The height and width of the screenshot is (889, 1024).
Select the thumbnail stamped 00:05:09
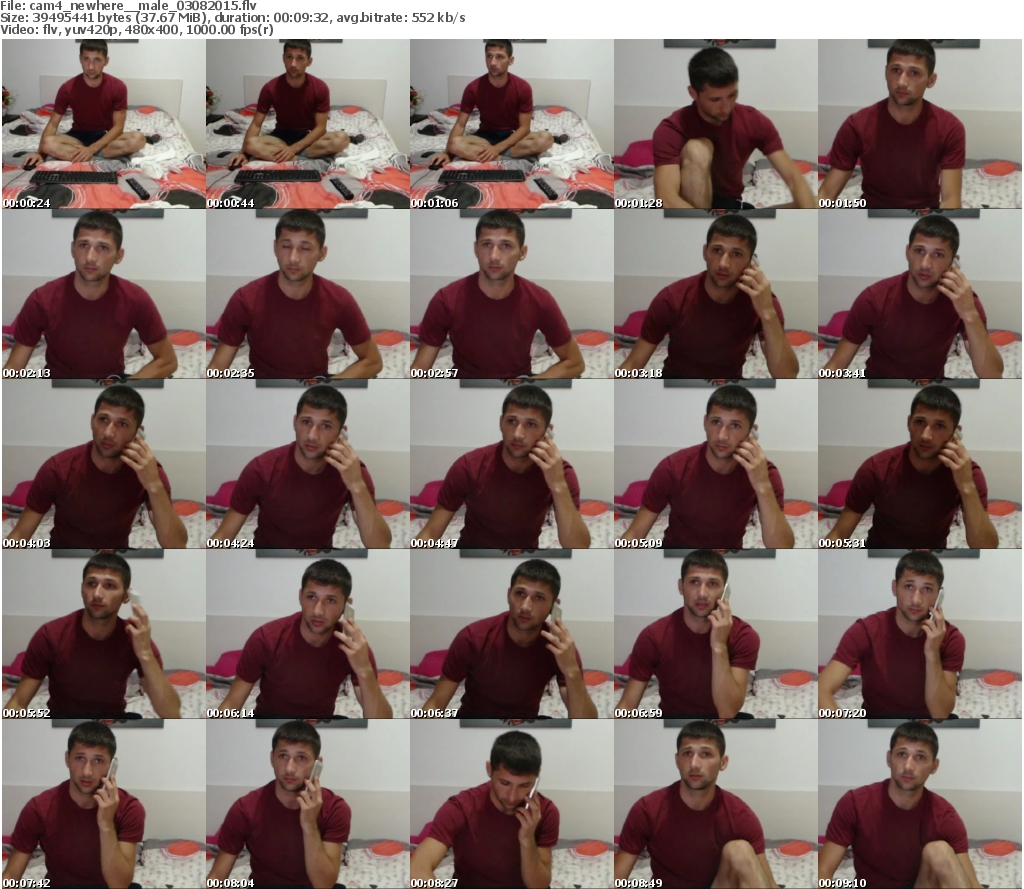[x=716, y=464]
